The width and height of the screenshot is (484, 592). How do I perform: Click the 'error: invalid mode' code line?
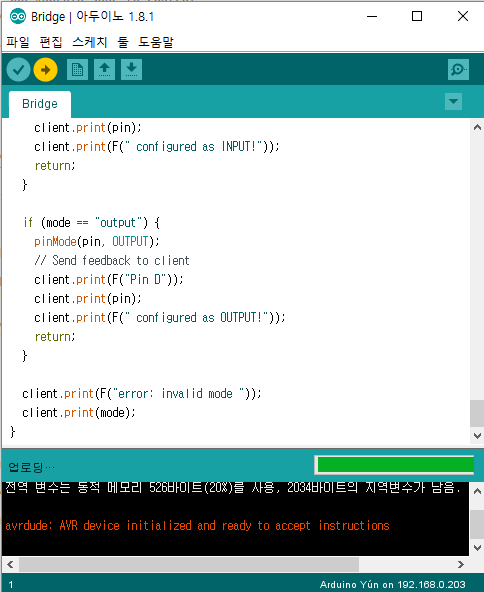pyautogui.click(x=142, y=394)
